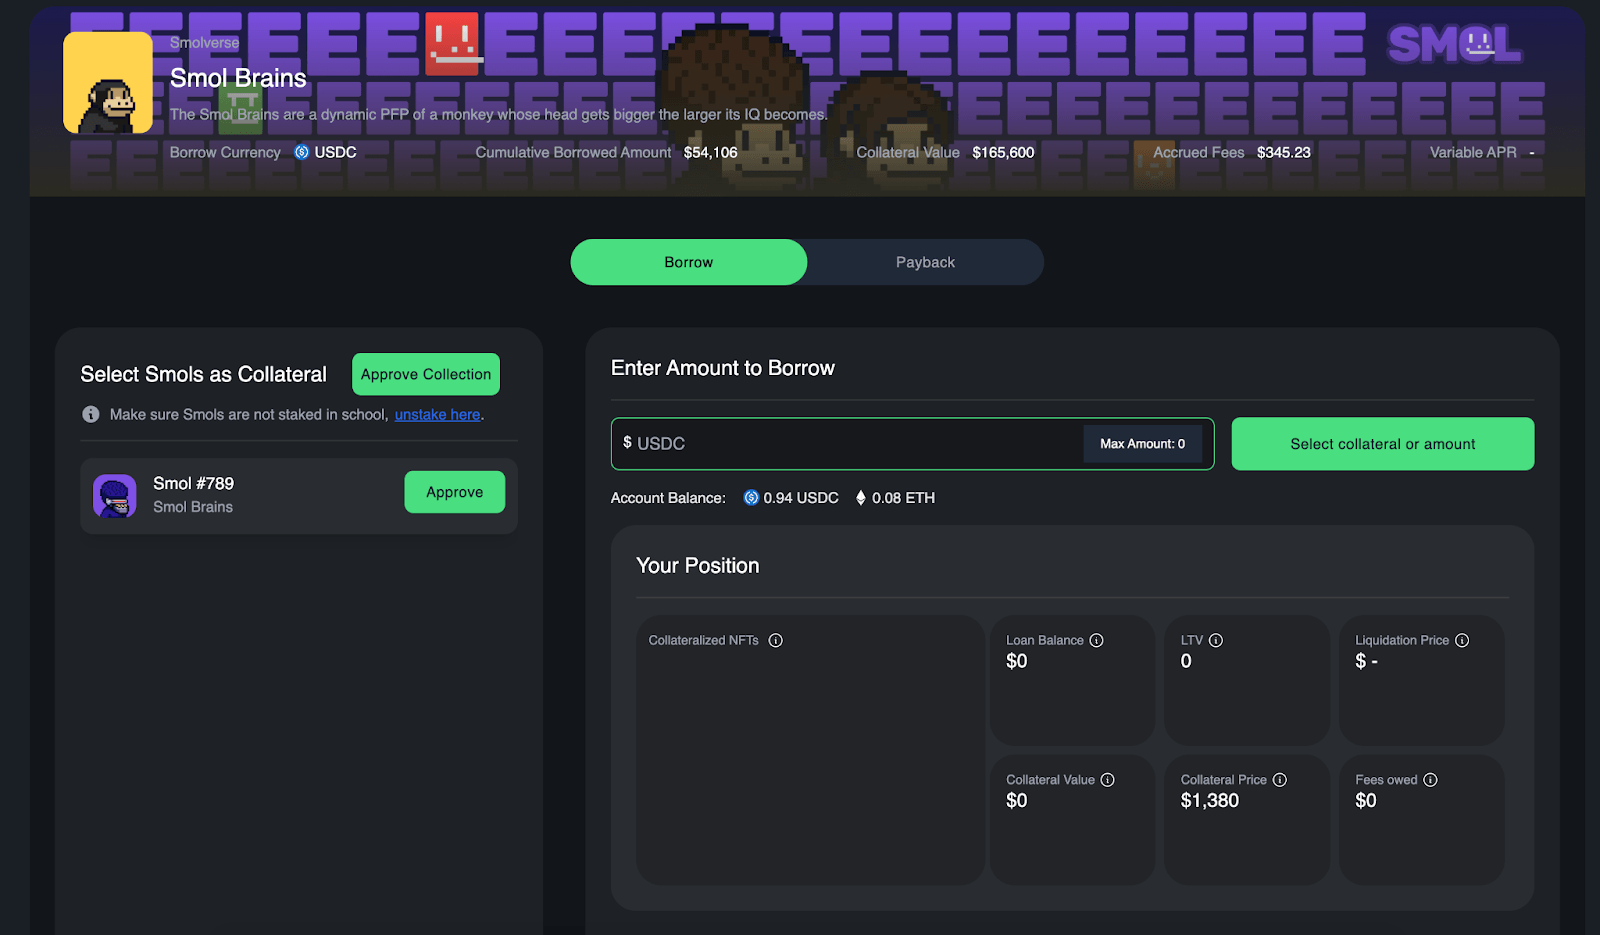The image size is (1600, 935).
Task: Click the Liquidation Price info icon
Action: (1462, 640)
